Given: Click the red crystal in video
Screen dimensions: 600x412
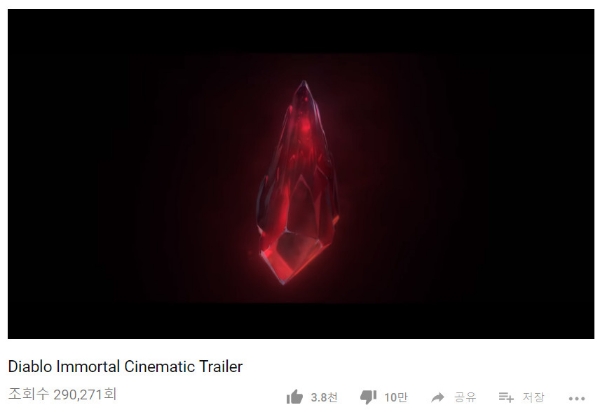Looking at the screenshot, I should coord(297,183).
